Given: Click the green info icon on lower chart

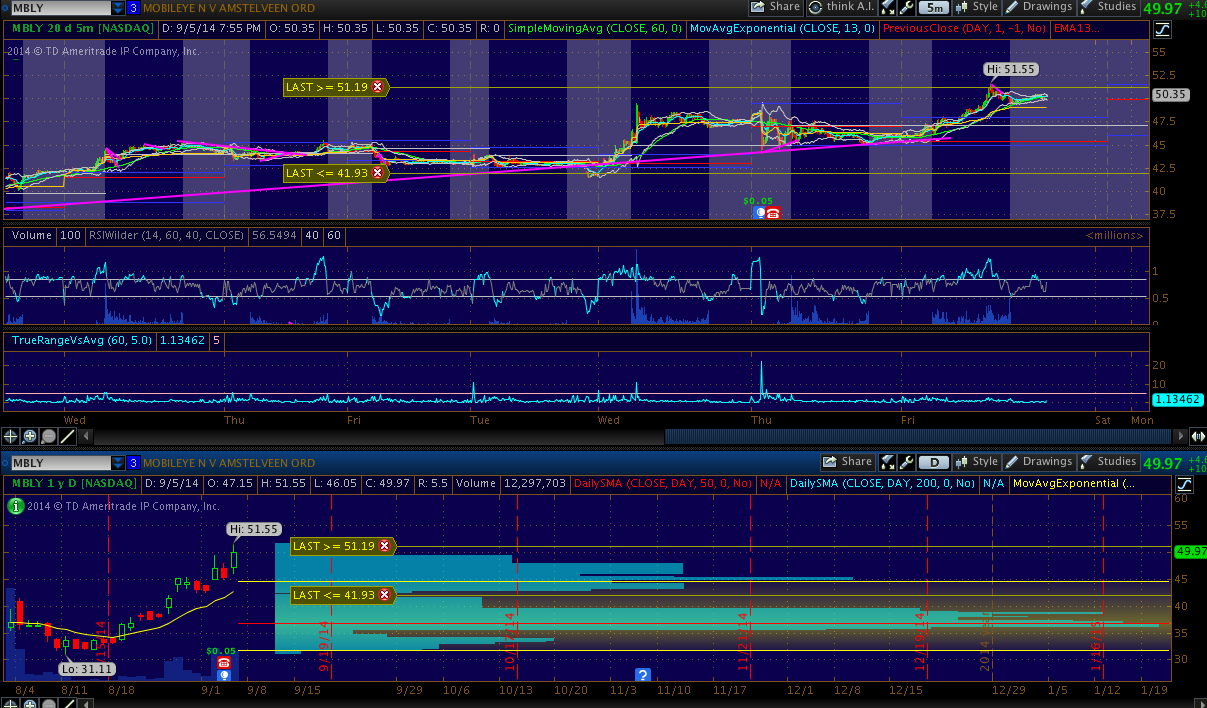Looking at the screenshot, I should point(14,506).
